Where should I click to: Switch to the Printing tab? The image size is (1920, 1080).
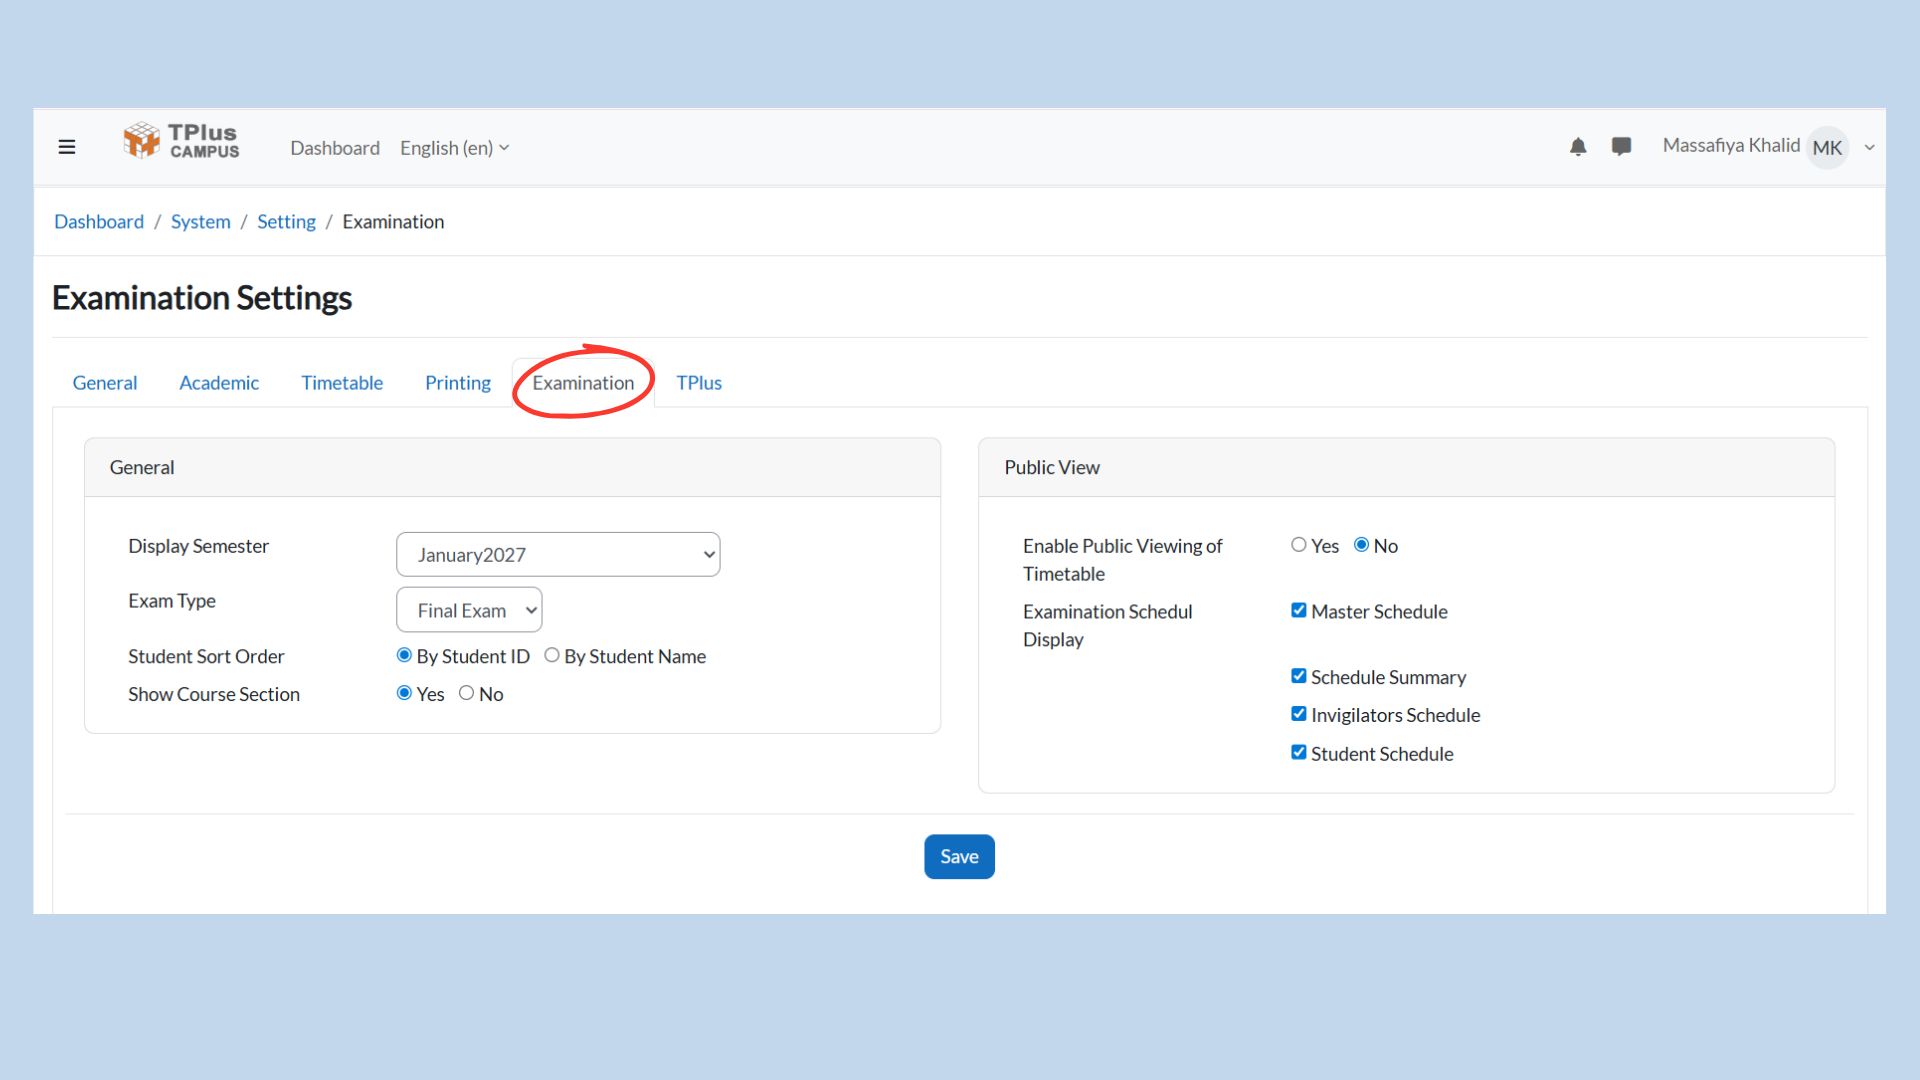tap(457, 383)
